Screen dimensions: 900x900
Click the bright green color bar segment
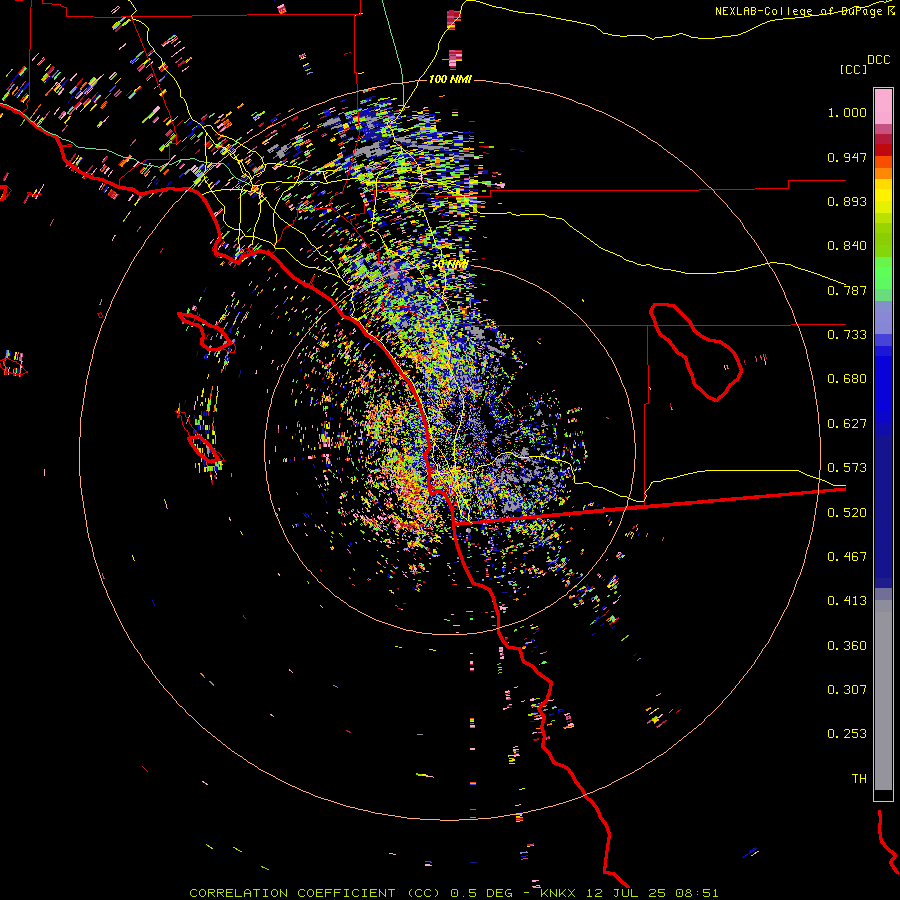click(x=883, y=273)
